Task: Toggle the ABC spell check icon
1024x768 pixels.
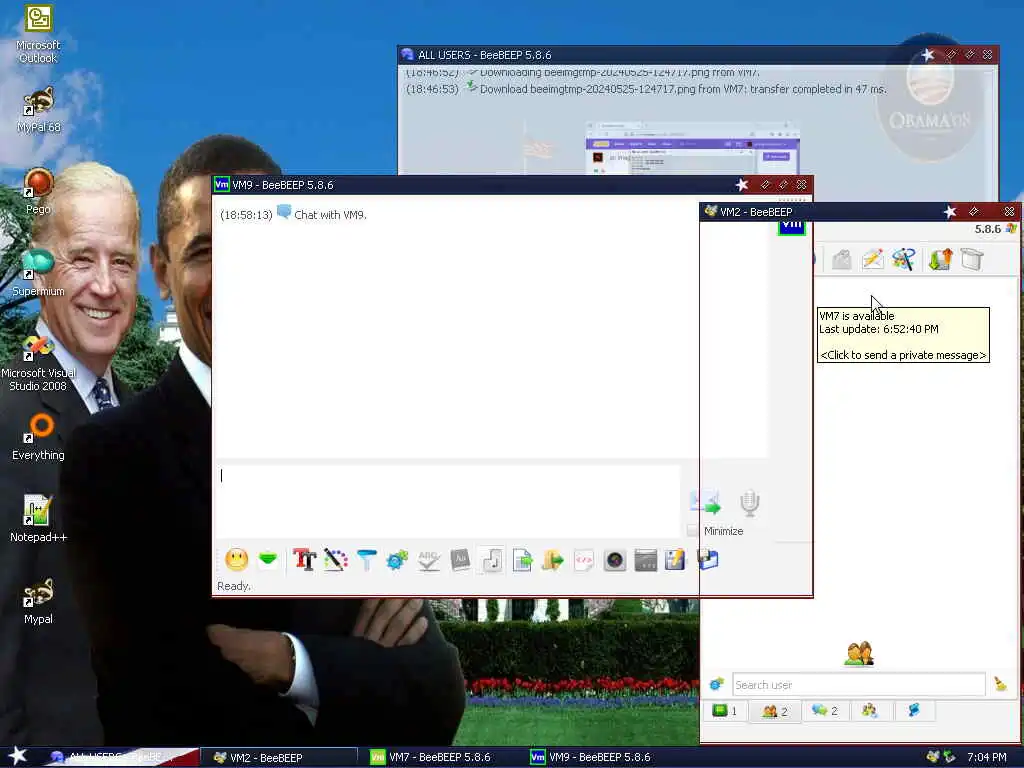Action: (428, 560)
